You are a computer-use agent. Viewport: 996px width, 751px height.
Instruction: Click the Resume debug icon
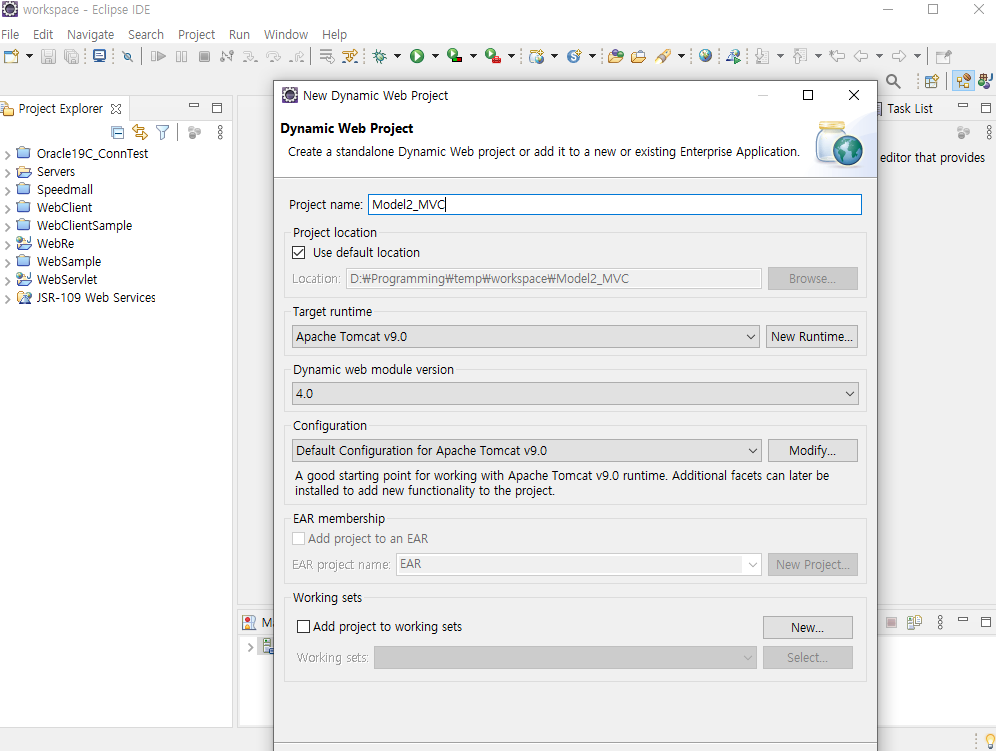pos(158,57)
